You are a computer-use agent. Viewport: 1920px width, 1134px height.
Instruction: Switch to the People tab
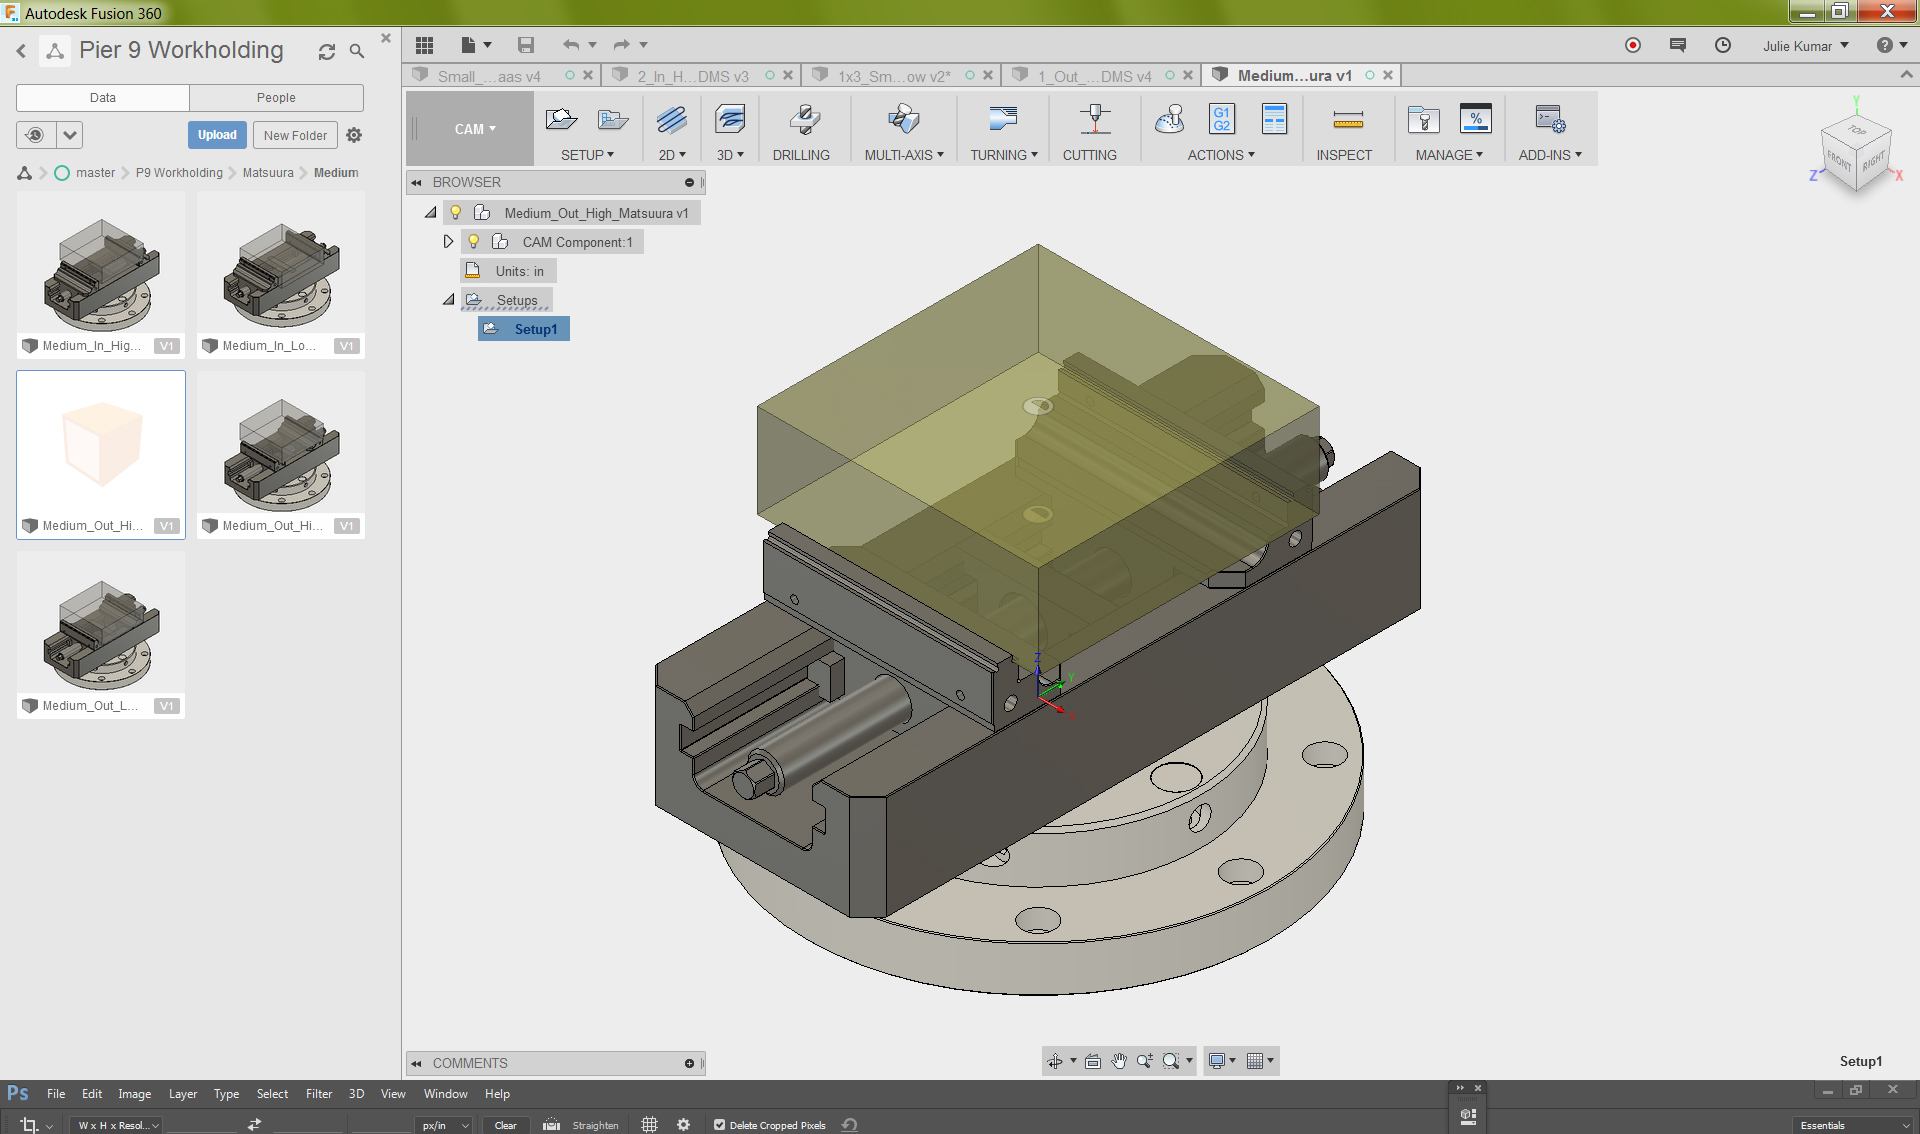tap(276, 97)
